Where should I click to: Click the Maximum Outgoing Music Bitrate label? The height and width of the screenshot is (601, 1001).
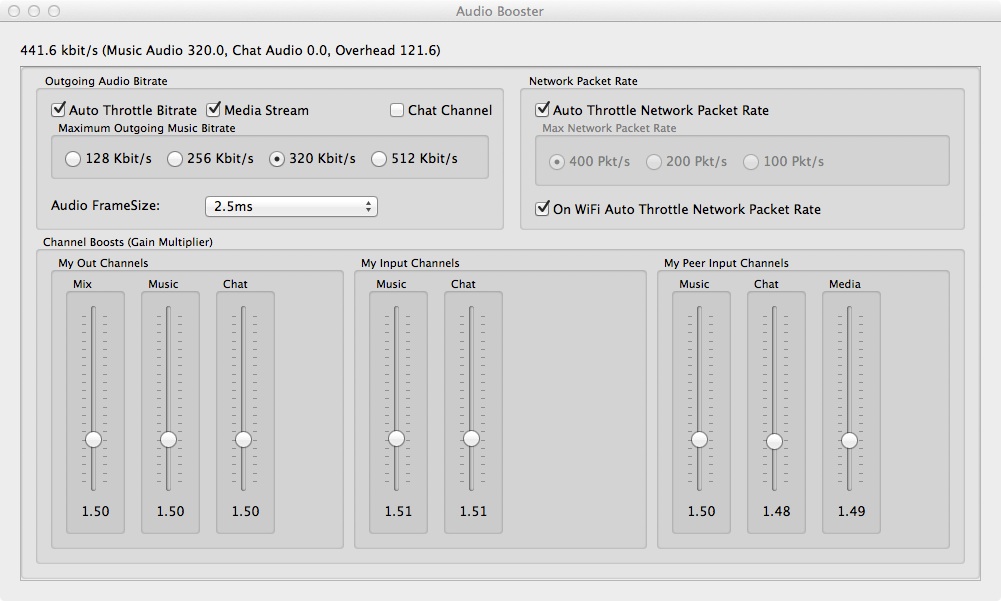[x=147, y=128]
